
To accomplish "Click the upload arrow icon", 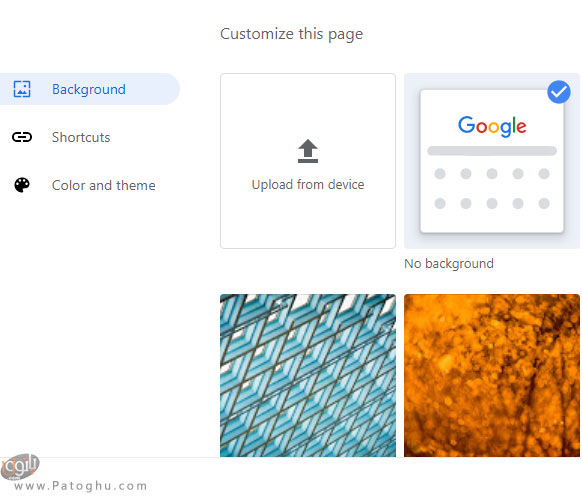I will pyautogui.click(x=308, y=151).
